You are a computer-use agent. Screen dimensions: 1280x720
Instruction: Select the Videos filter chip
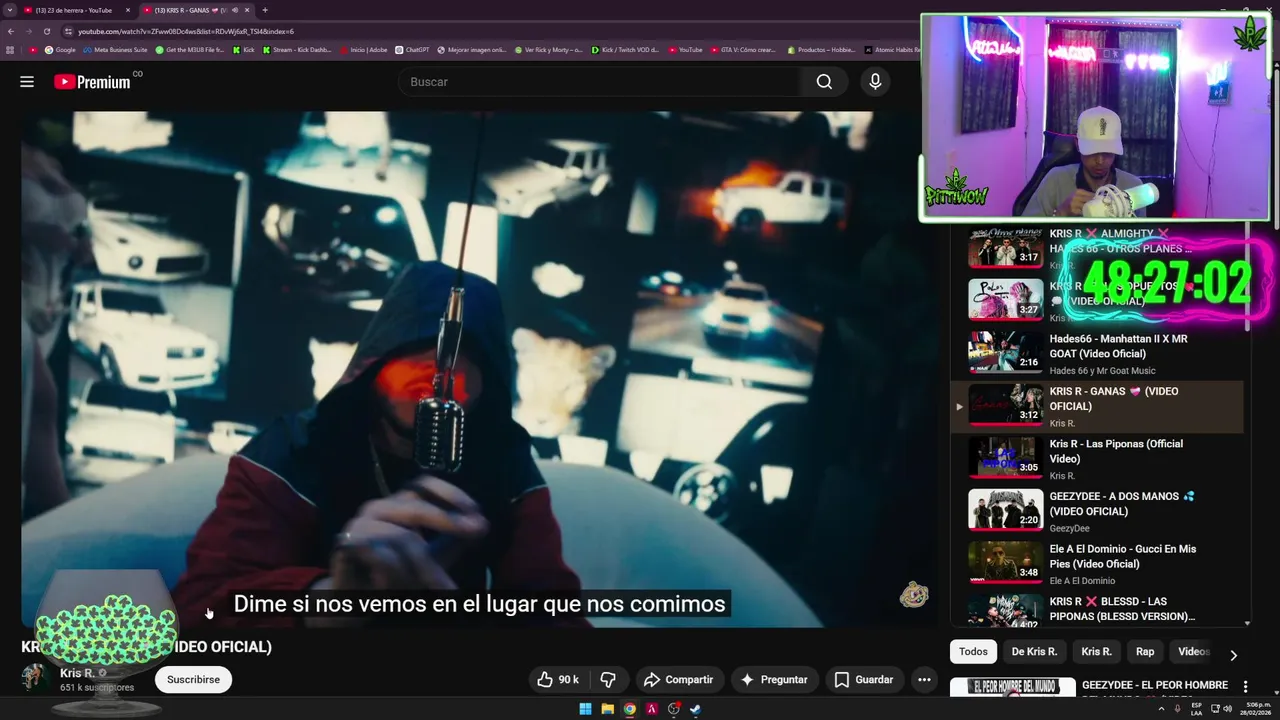[1193, 652]
